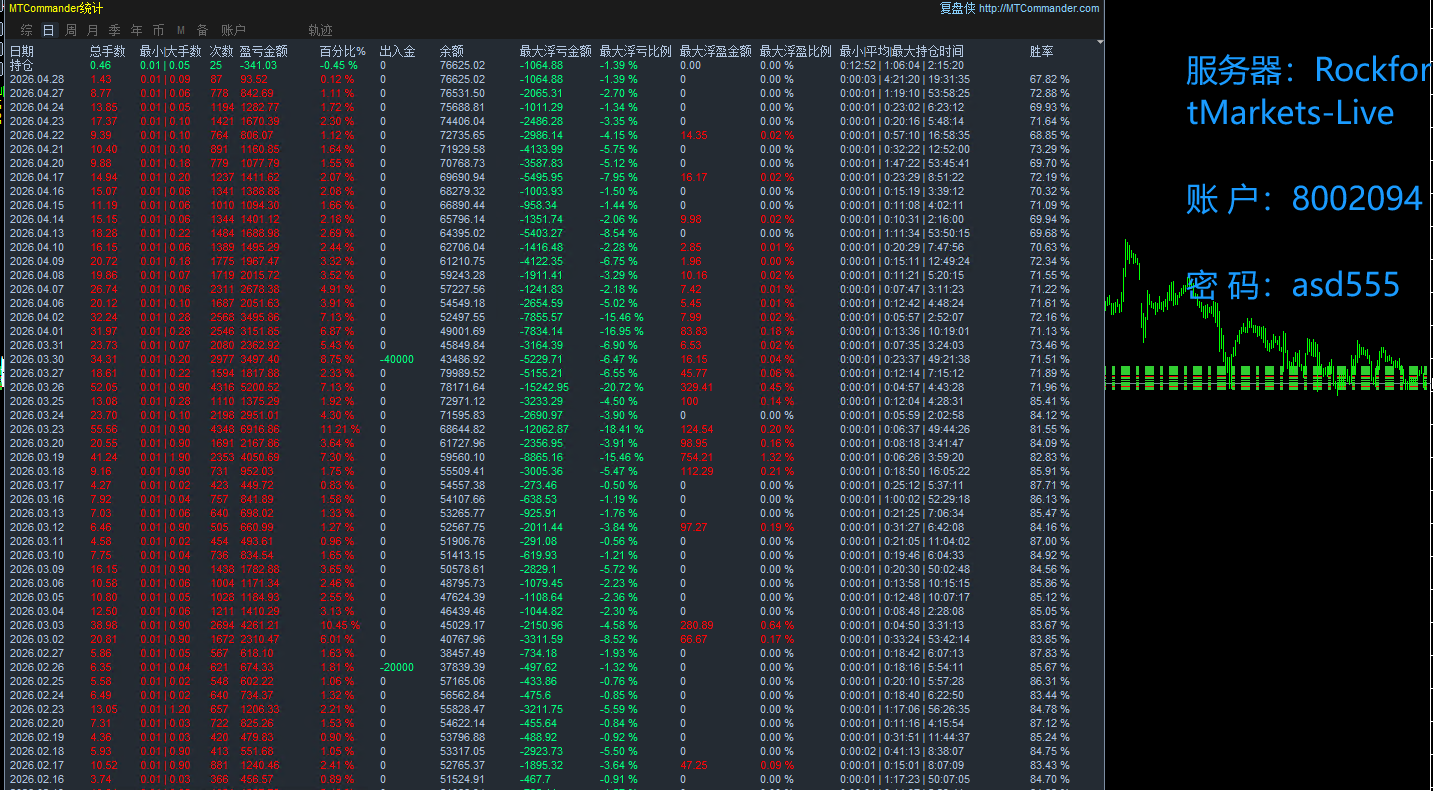Select the 2026.04.28 date row
The height and width of the screenshot is (791, 1433).
[x=37, y=79]
